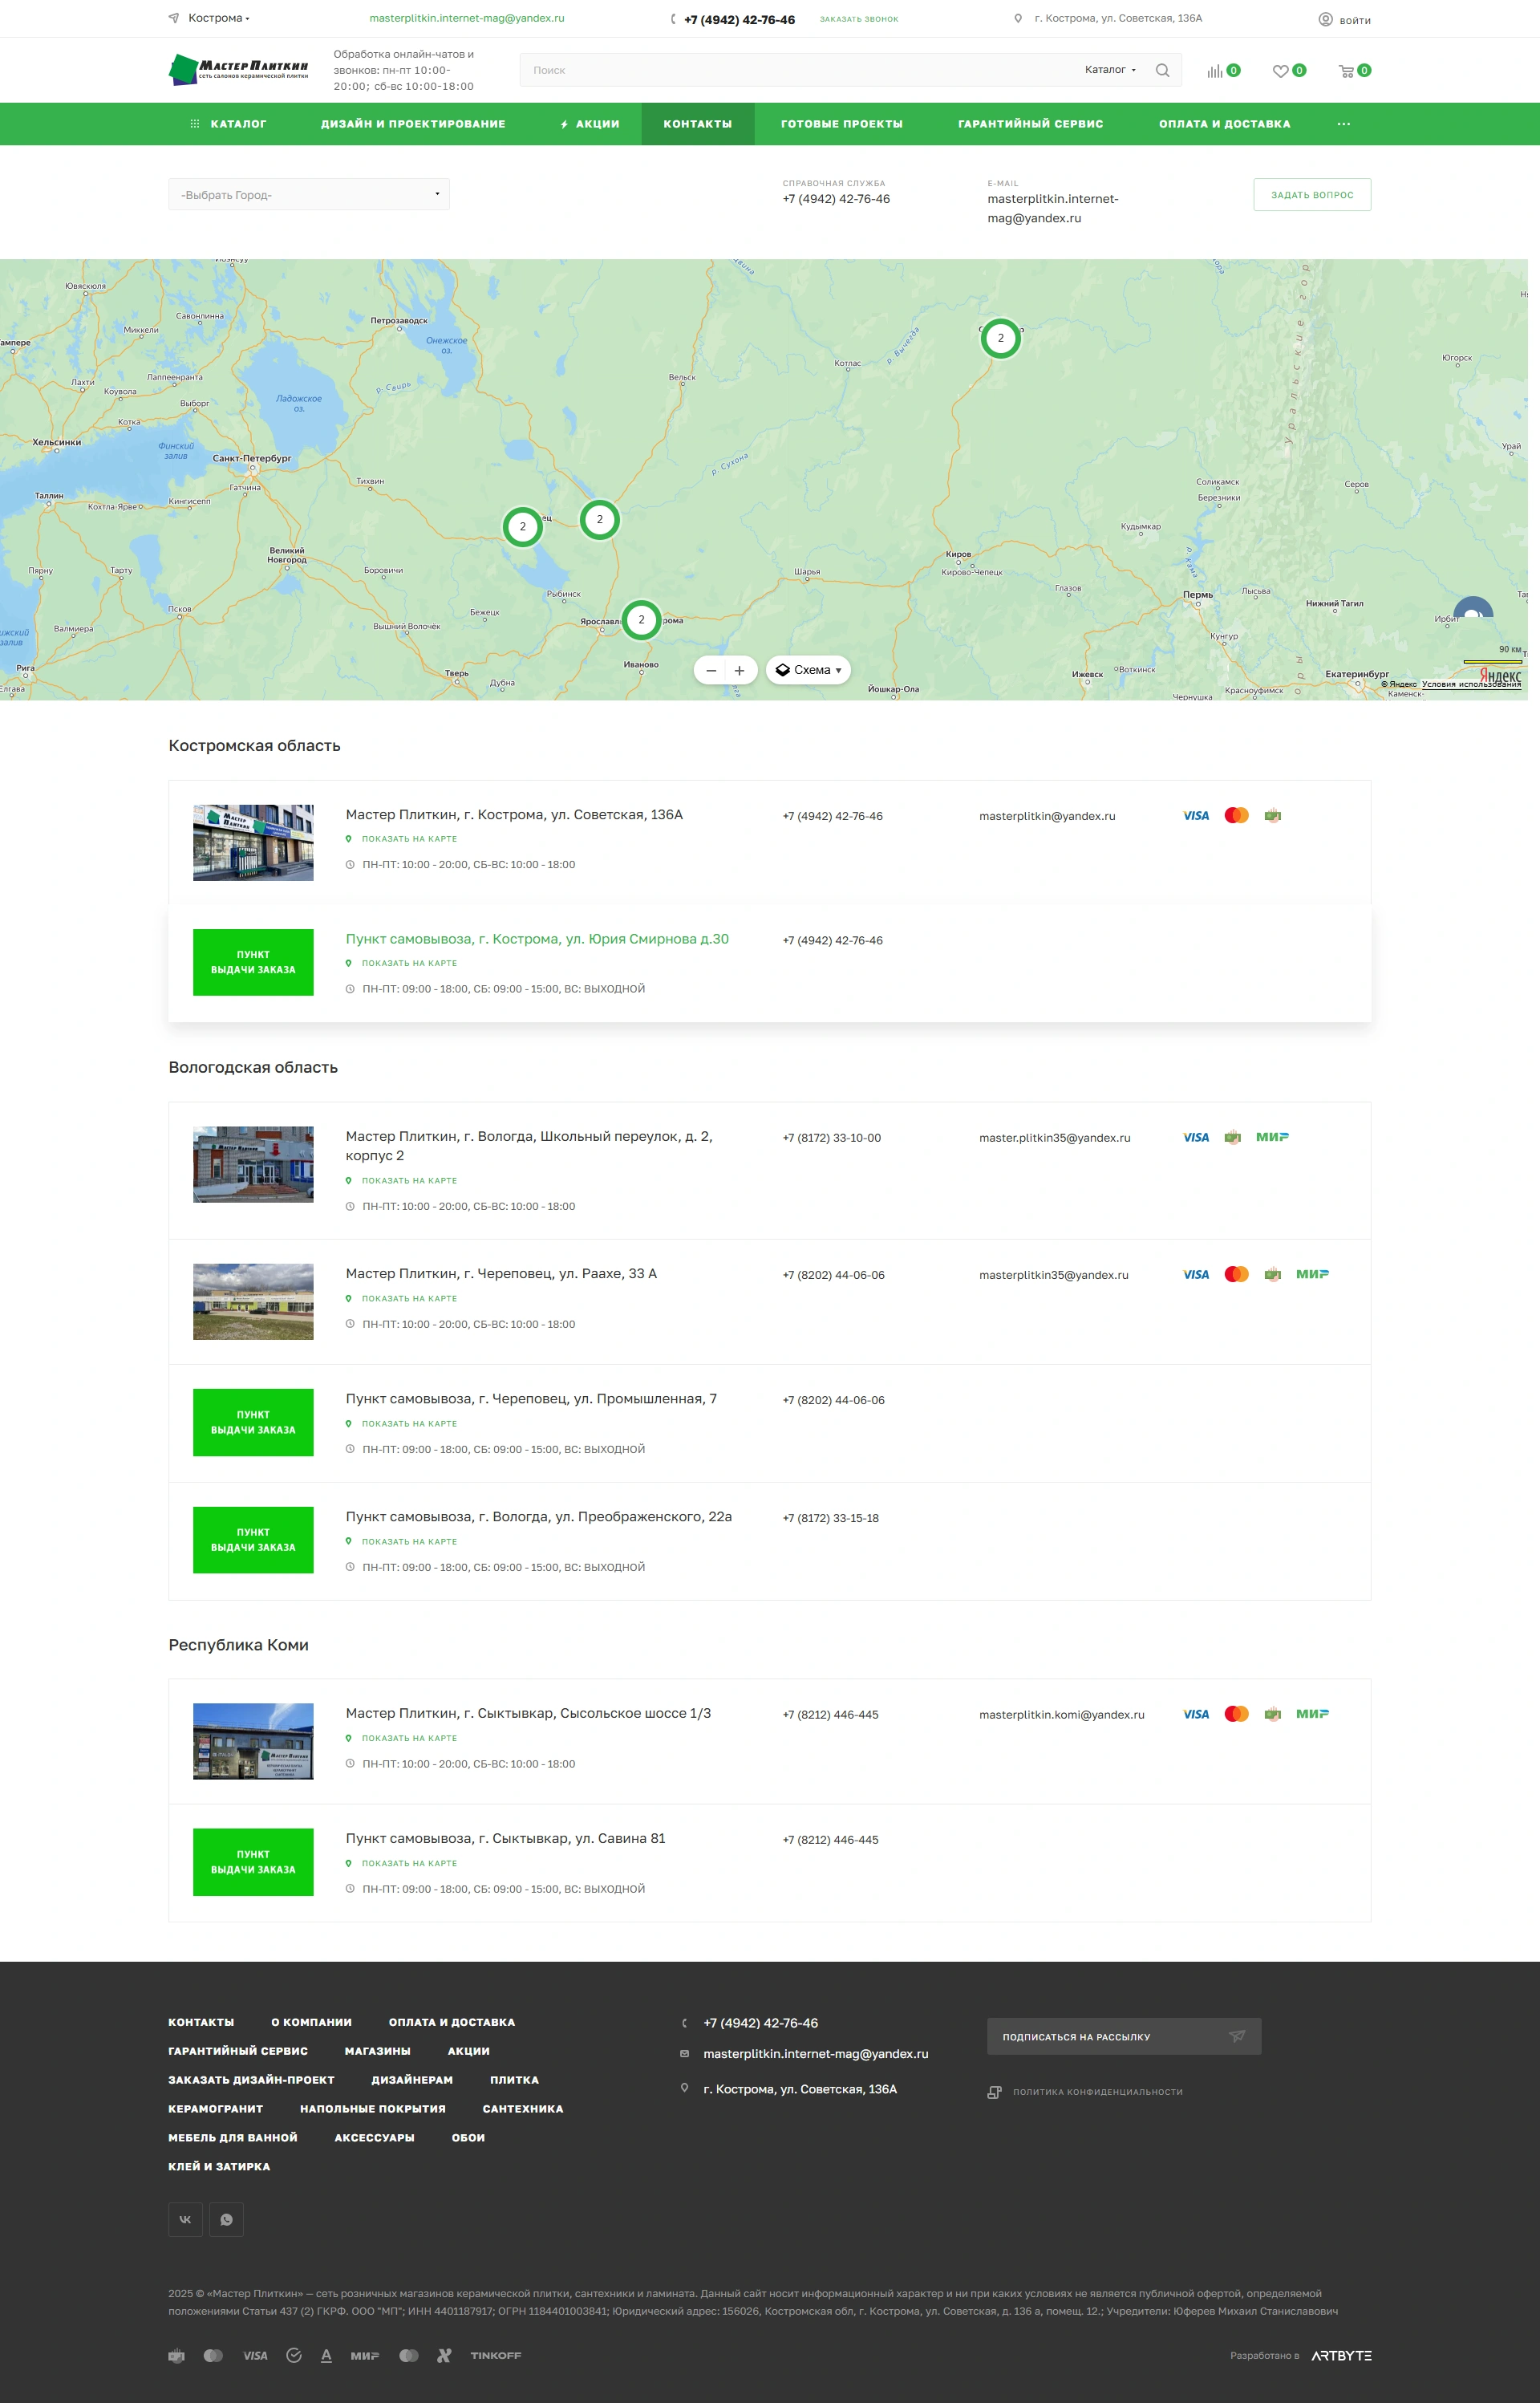Click the cluster marker near Yaroslavl
1540x2403 pixels.
(x=641, y=620)
